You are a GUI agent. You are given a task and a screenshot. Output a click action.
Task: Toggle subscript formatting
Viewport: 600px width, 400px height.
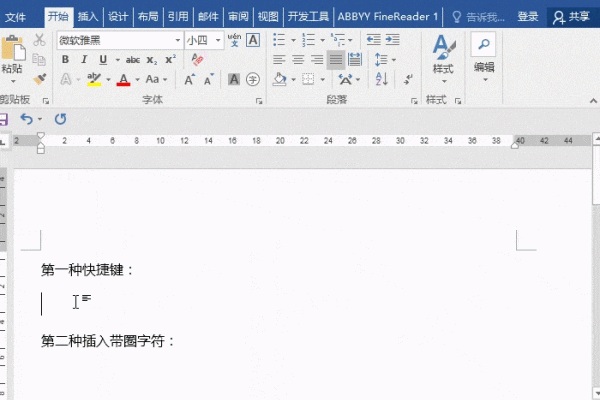(x=152, y=60)
